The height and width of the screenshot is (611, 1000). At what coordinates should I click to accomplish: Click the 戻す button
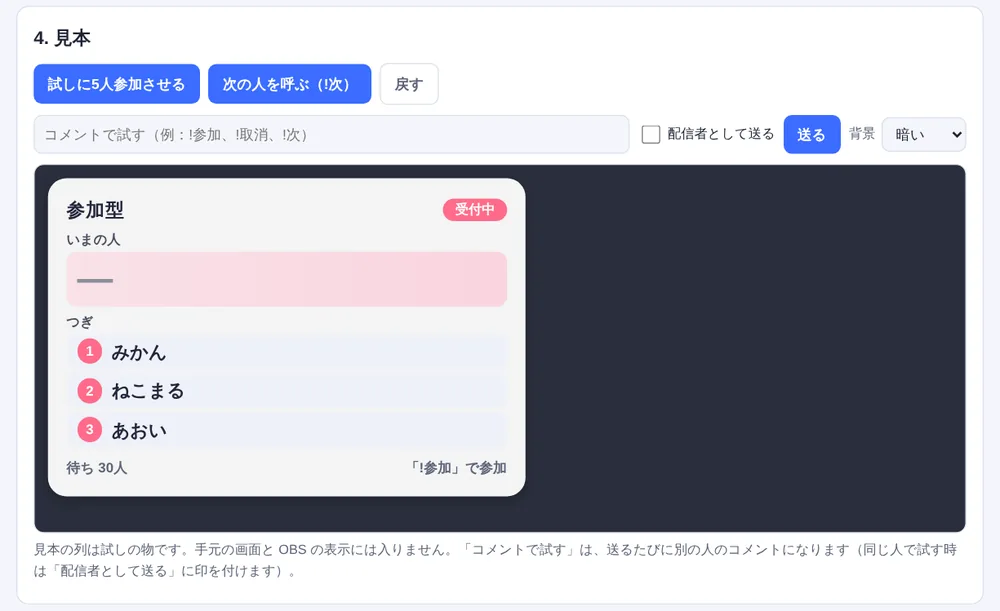[409, 84]
